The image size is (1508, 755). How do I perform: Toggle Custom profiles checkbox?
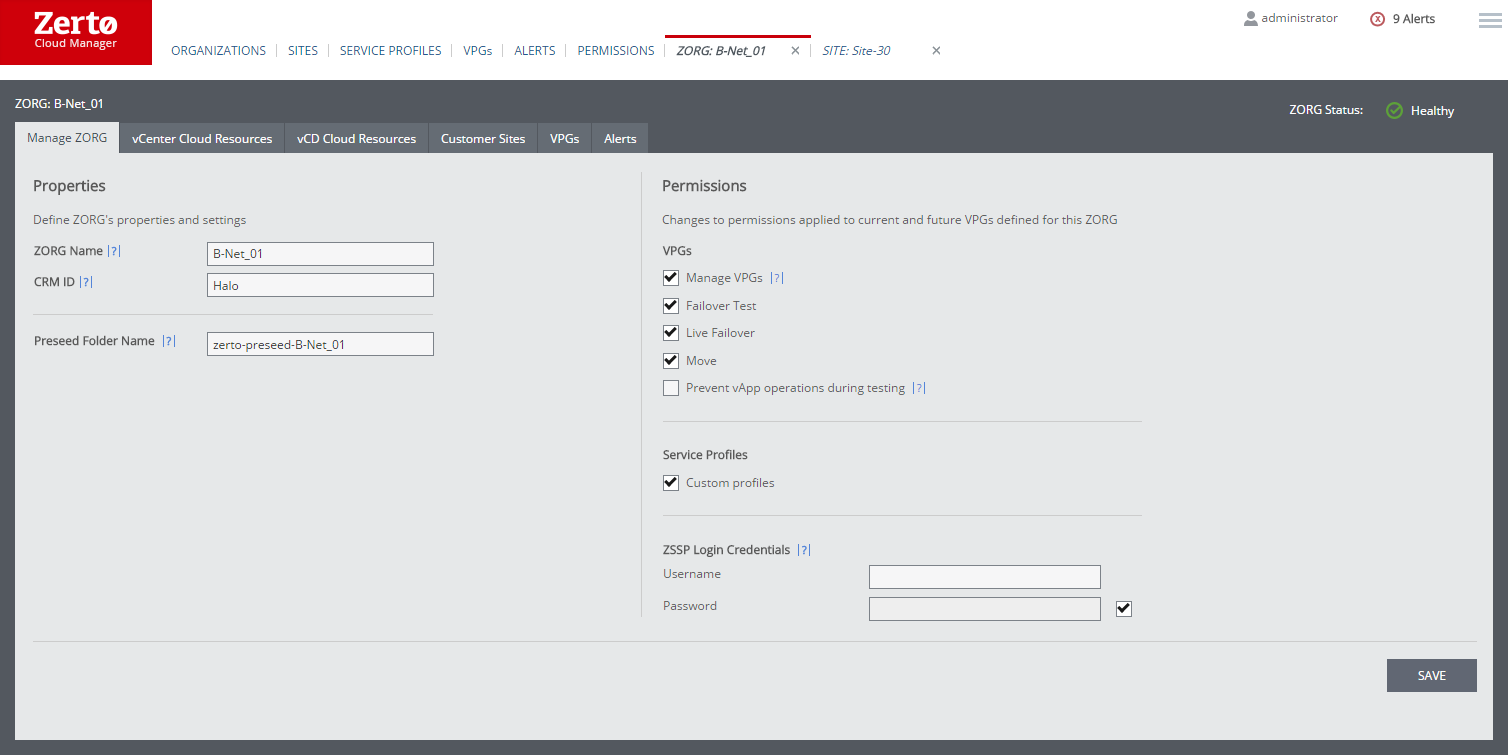671,483
